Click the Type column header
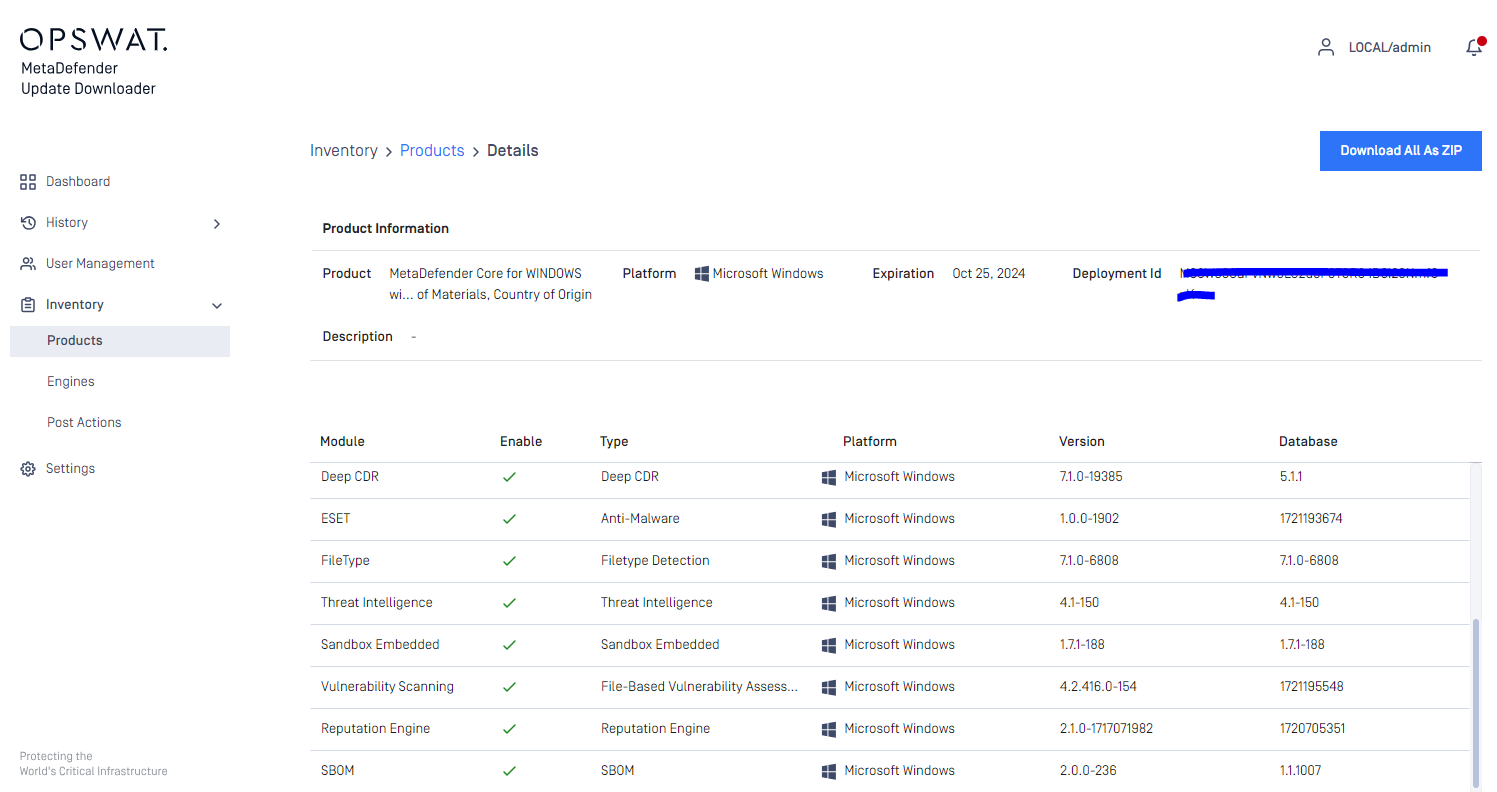This screenshot has height=792, width=1497. [614, 441]
